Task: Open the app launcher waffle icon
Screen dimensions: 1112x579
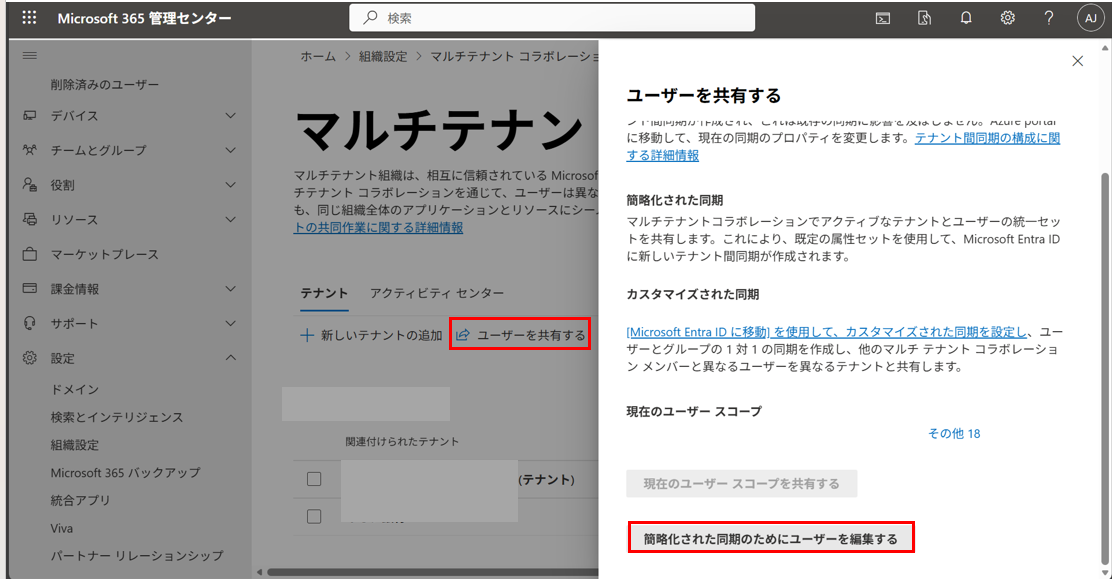Action: (x=29, y=18)
